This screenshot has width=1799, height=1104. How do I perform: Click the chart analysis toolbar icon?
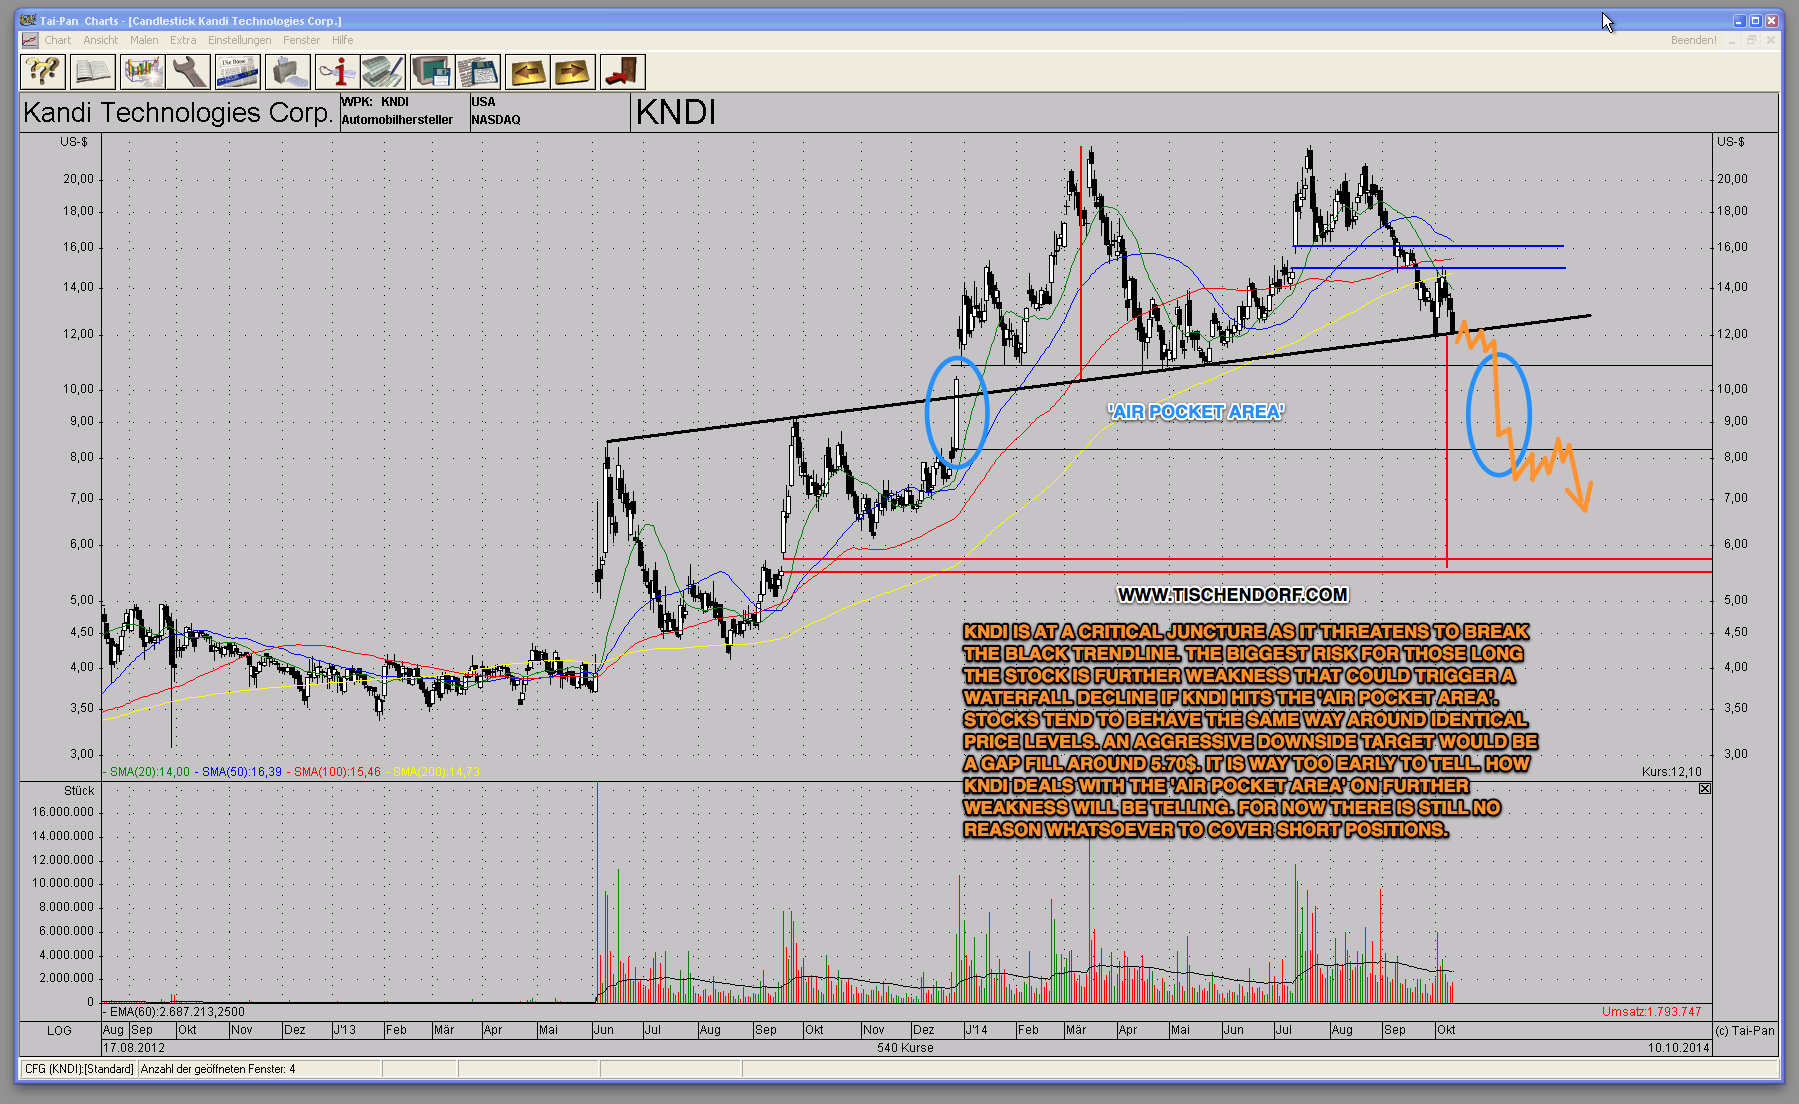142,72
